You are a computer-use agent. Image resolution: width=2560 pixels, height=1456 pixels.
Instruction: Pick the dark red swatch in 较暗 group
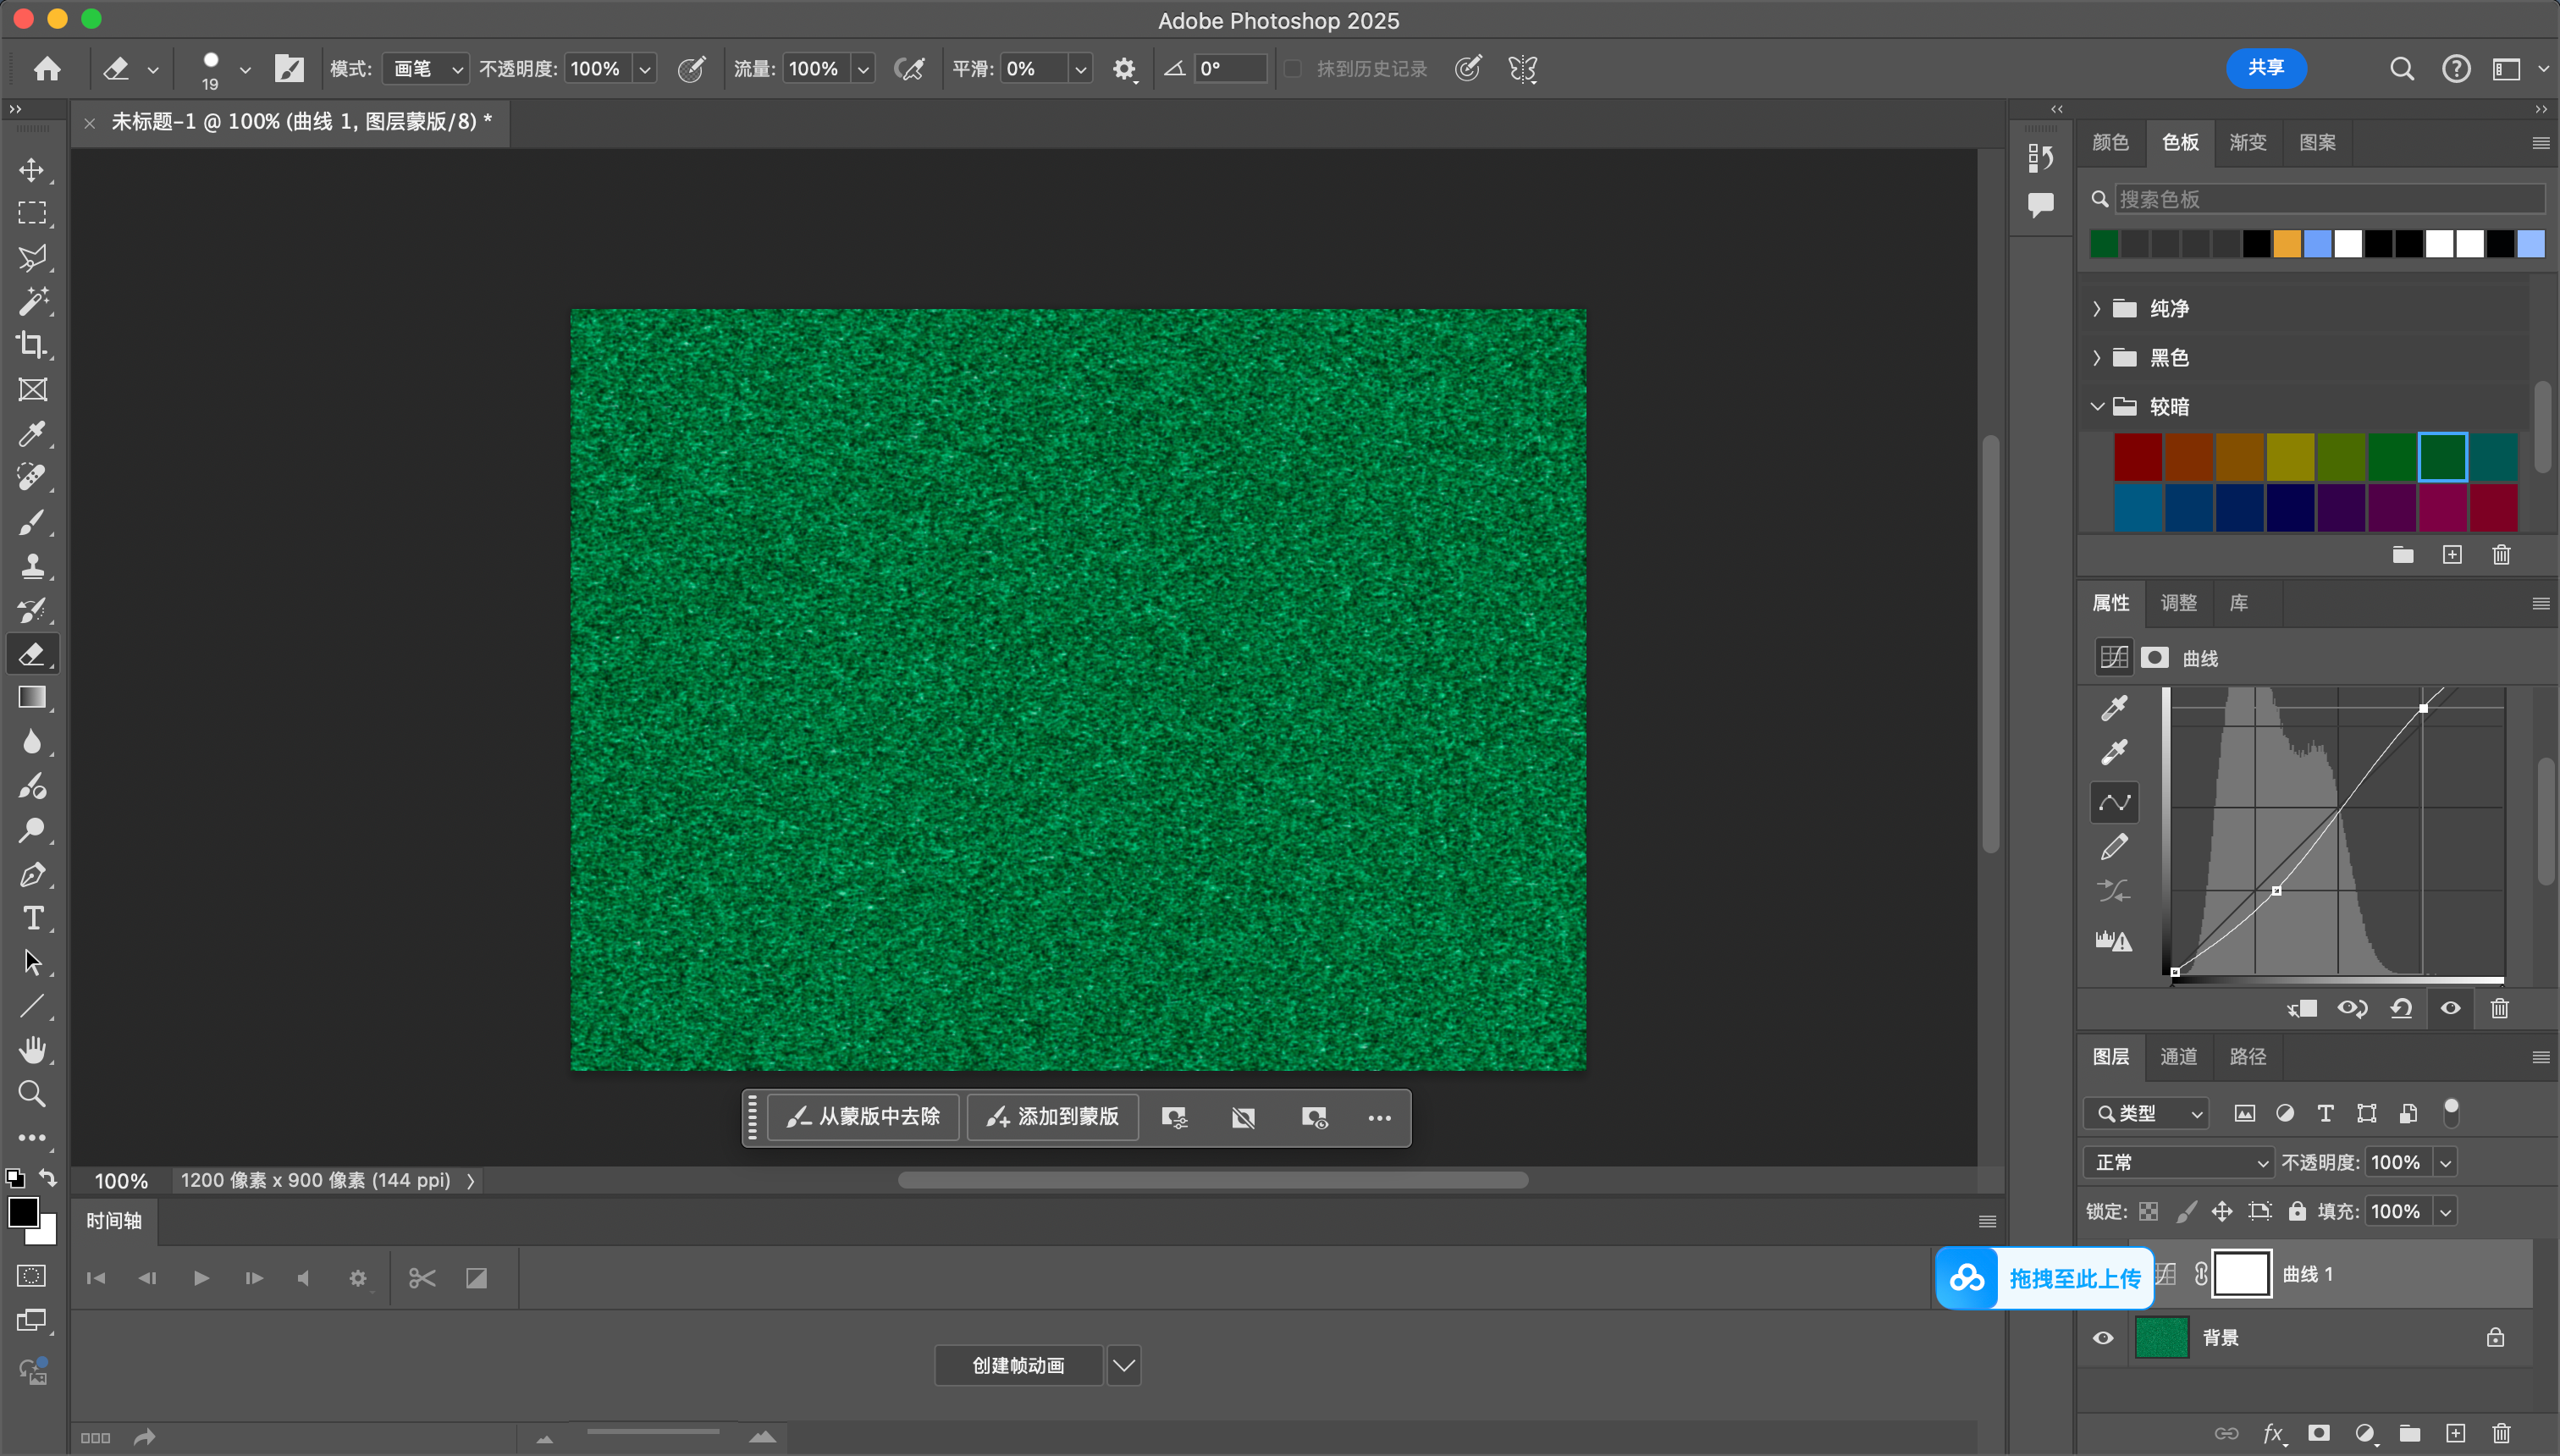coord(2138,457)
